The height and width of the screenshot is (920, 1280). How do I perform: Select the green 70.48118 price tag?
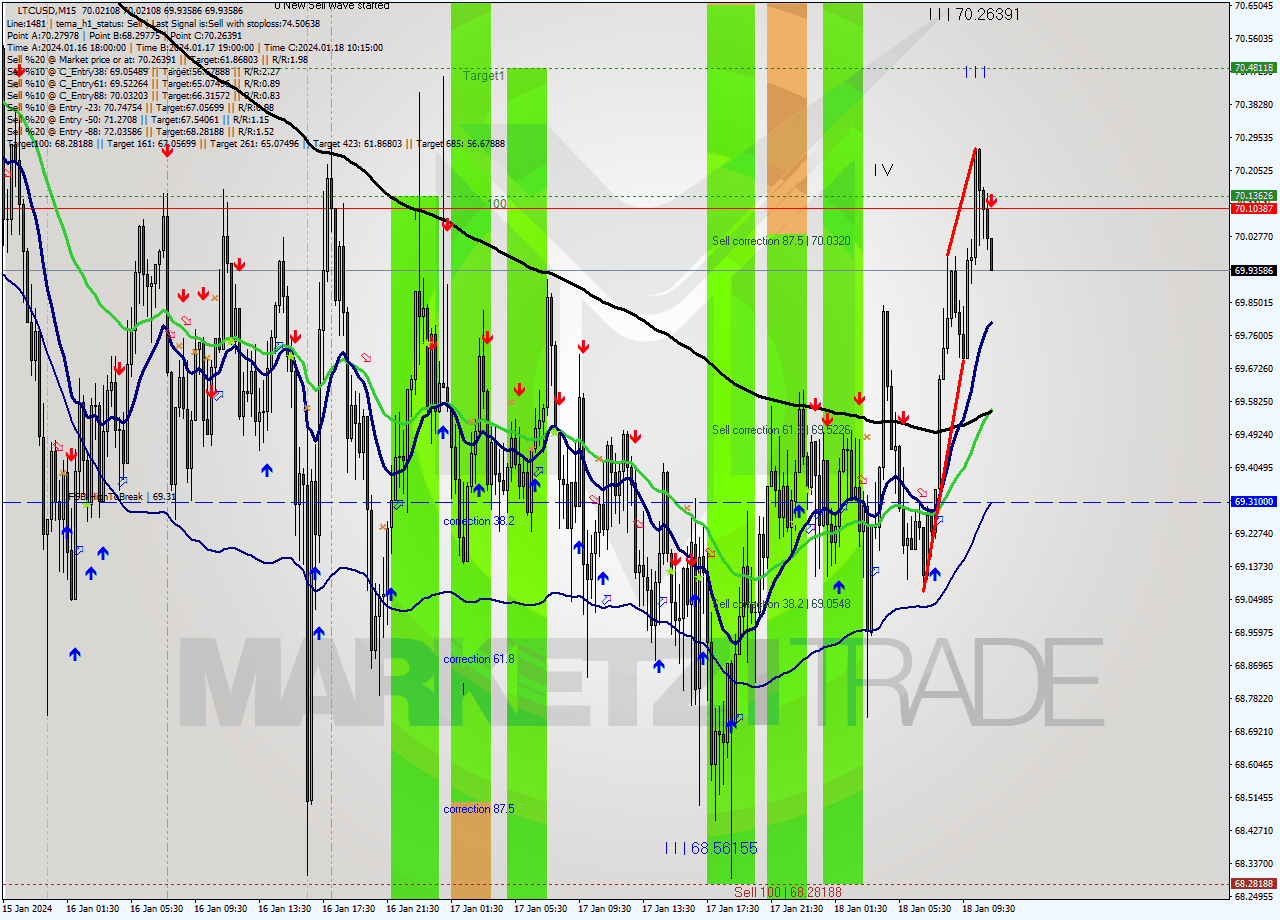(x=1254, y=68)
